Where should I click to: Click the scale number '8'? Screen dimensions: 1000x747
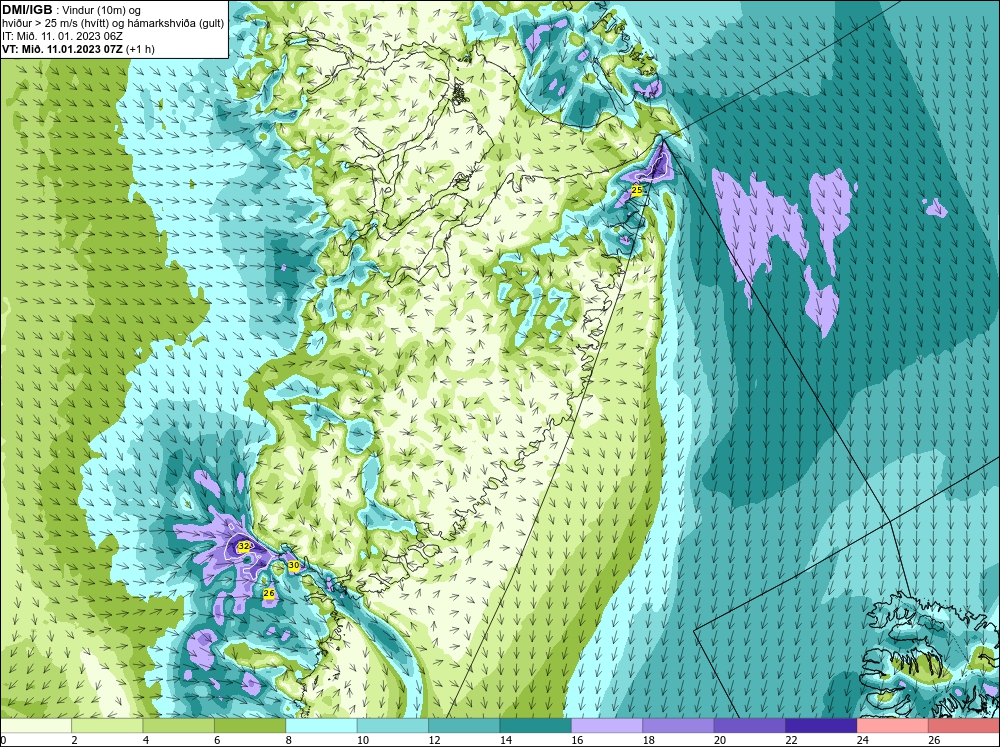[289, 740]
